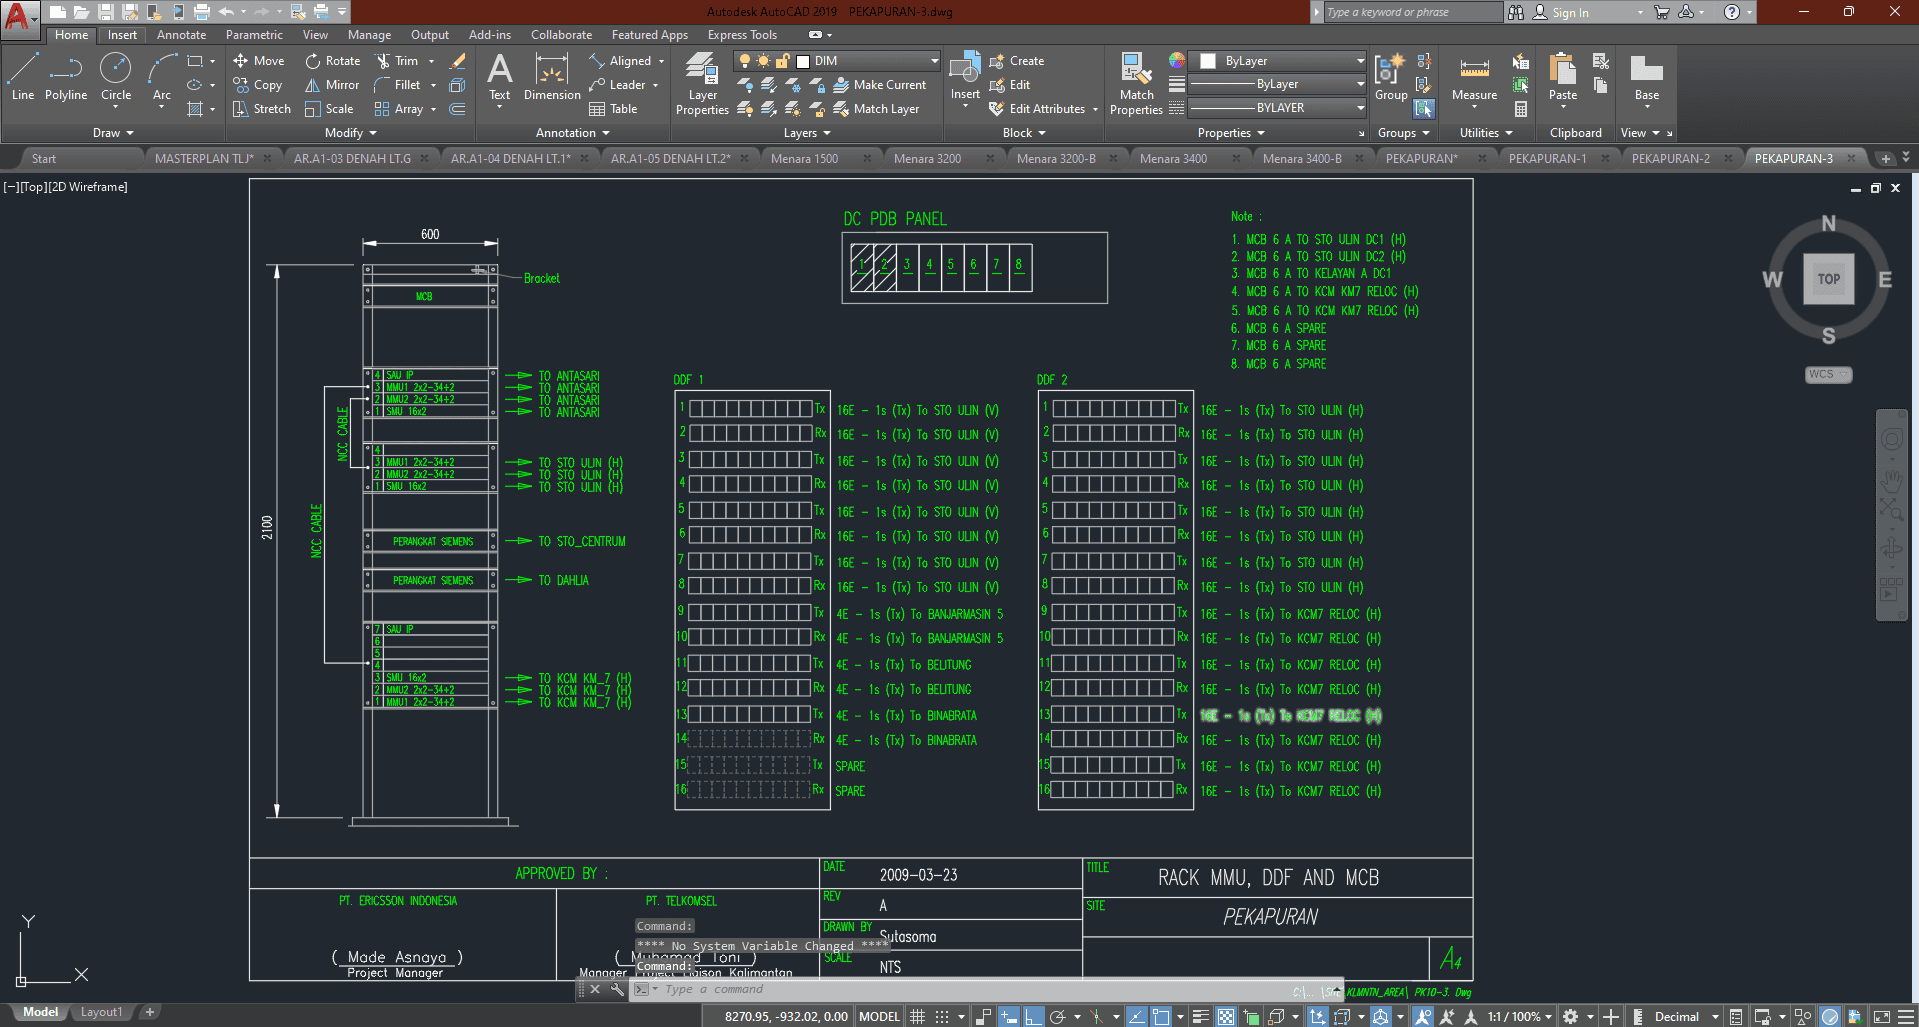The width and height of the screenshot is (1919, 1027).
Task: Click the Insert block icon
Action: pyautogui.click(x=965, y=77)
